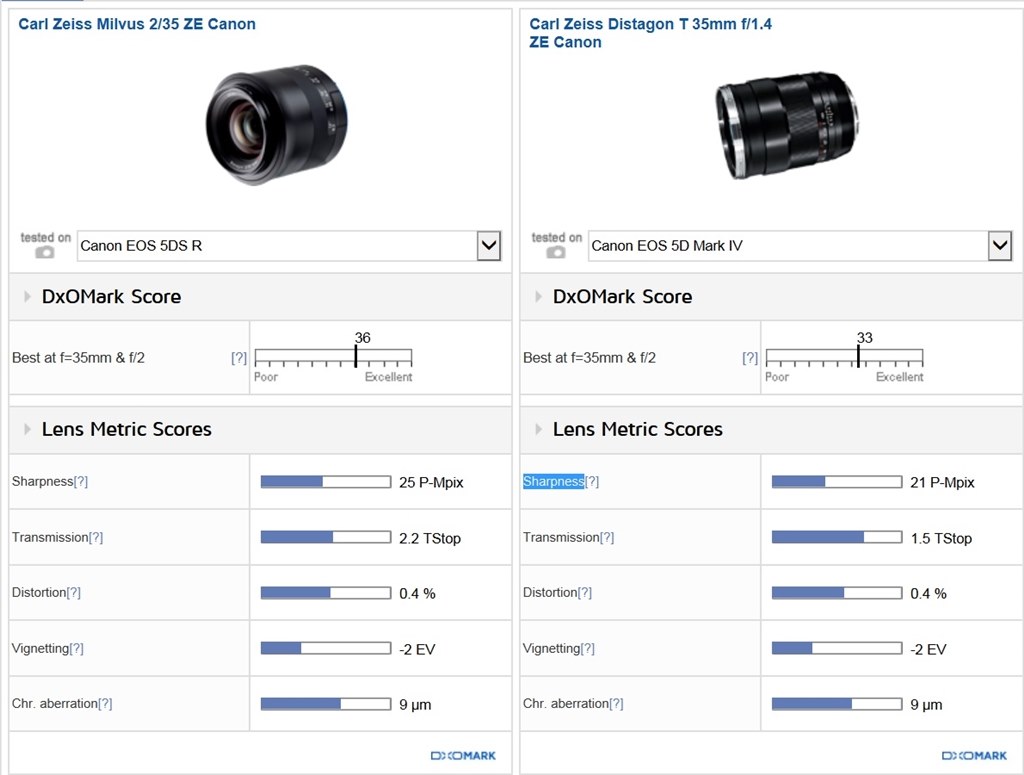The width and height of the screenshot is (1024, 775).
Task: Click the left 'Best at f=35mm & f/2' text
Action: [78, 358]
